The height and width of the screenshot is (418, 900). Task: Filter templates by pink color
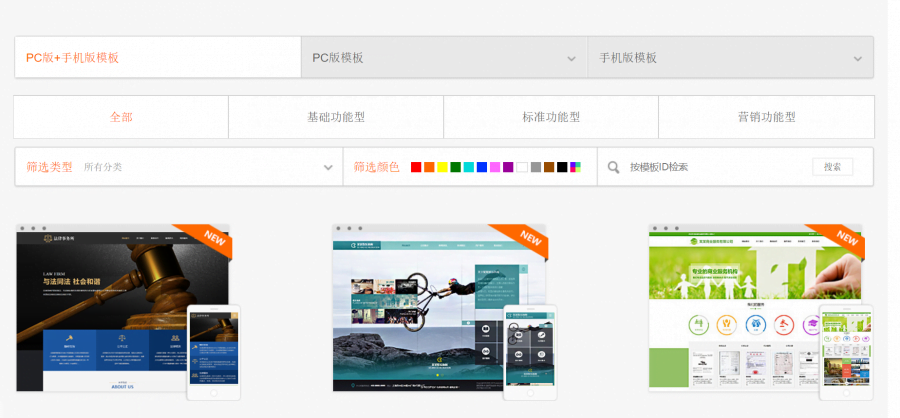(x=495, y=167)
